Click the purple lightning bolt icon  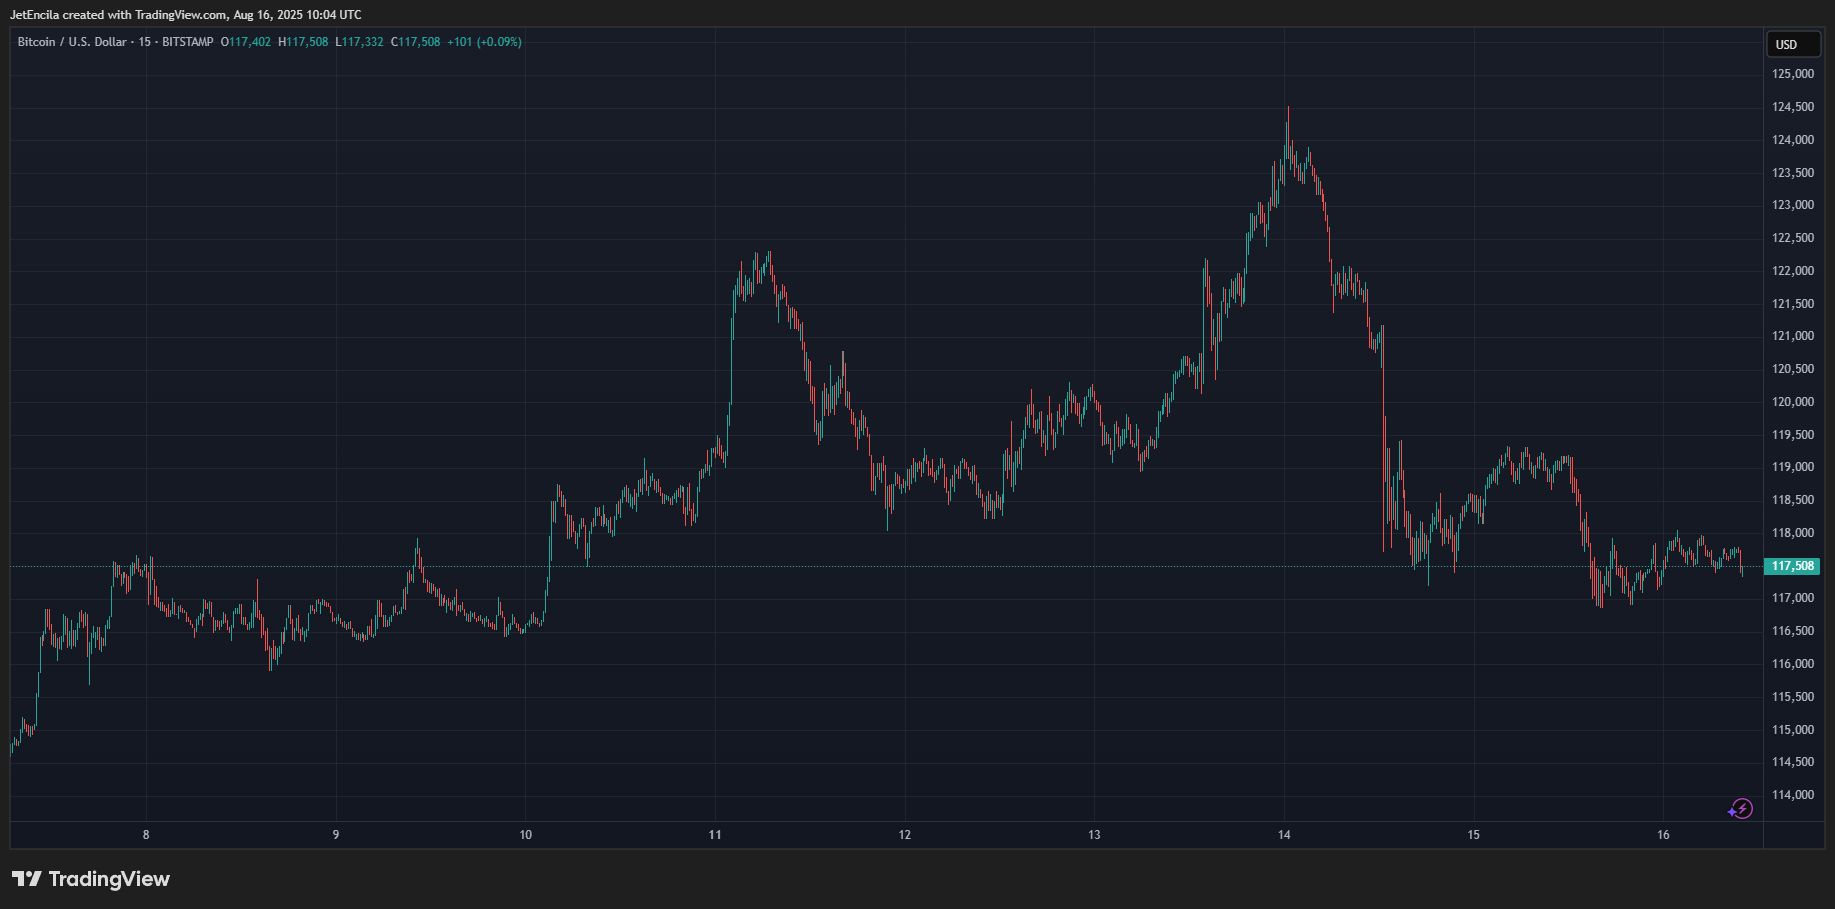(1741, 809)
